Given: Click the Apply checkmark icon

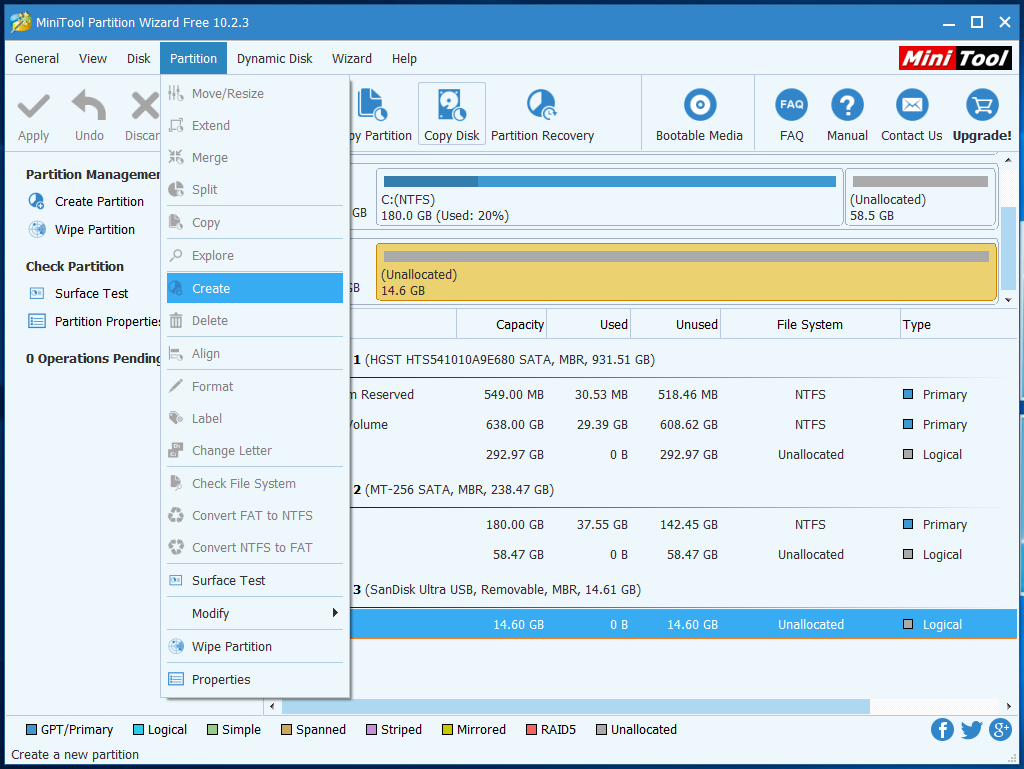Looking at the screenshot, I should tap(33, 106).
